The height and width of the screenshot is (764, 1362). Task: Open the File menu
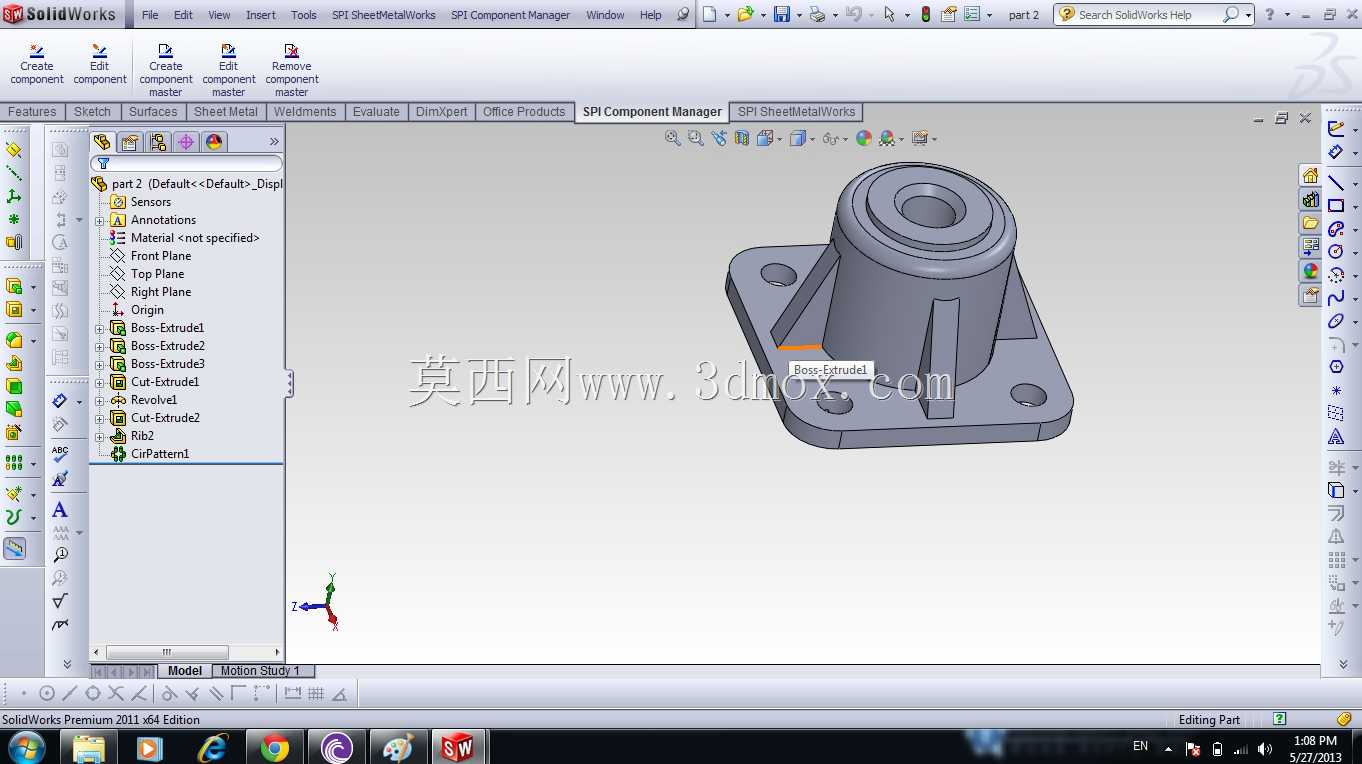[x=150, y=15]
